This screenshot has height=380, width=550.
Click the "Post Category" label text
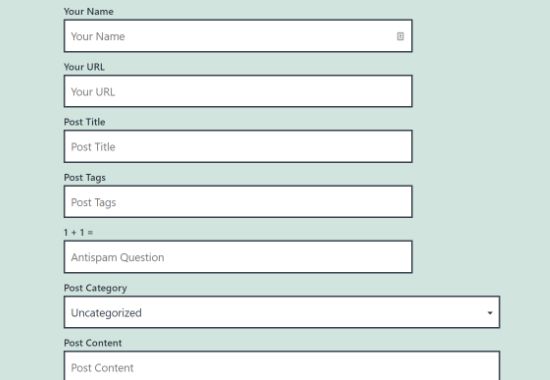pyautogui.click(x=95, y=288)
